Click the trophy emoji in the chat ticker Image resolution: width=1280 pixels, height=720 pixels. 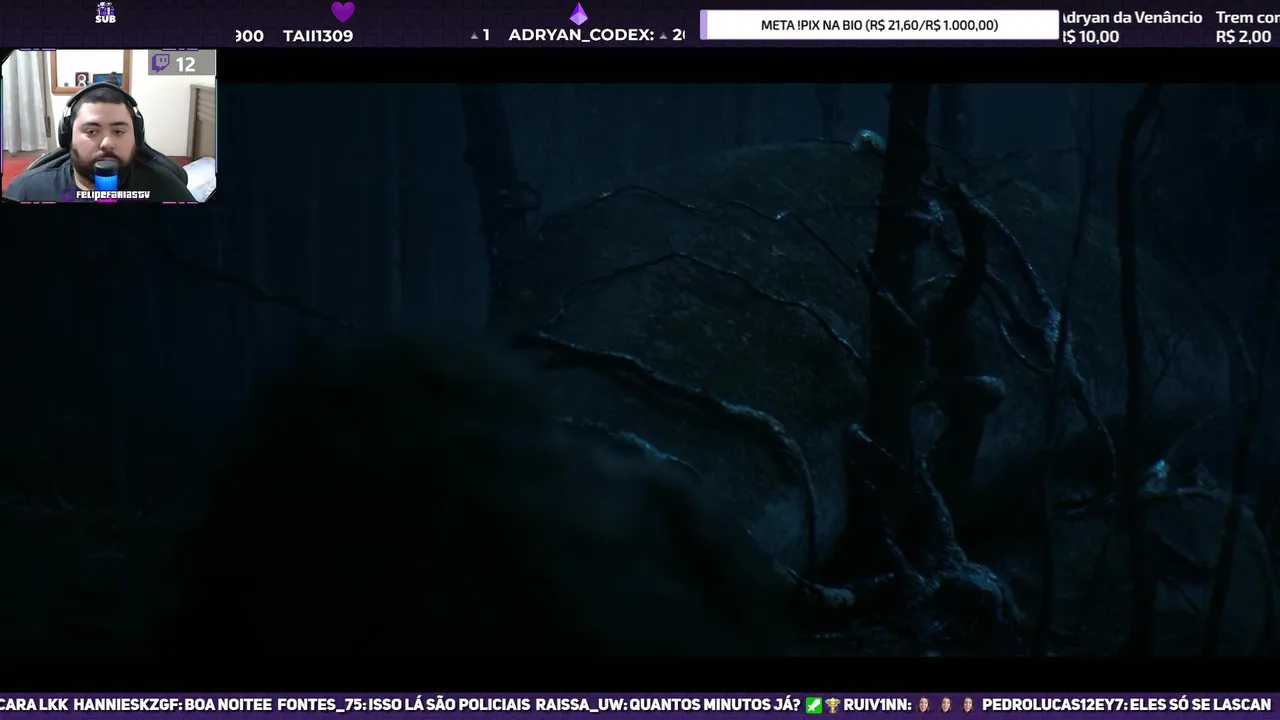click(x=832, y=705)
